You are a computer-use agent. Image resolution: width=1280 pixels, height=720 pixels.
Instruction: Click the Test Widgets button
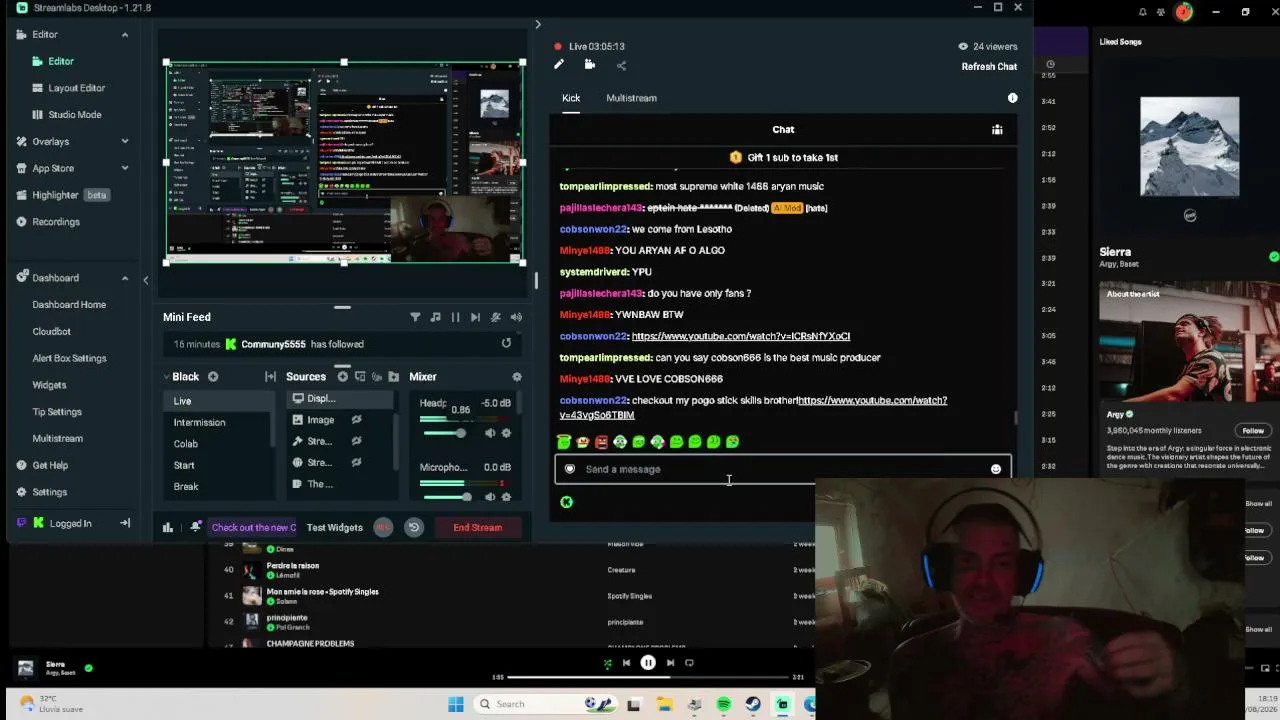coord(334,527)
